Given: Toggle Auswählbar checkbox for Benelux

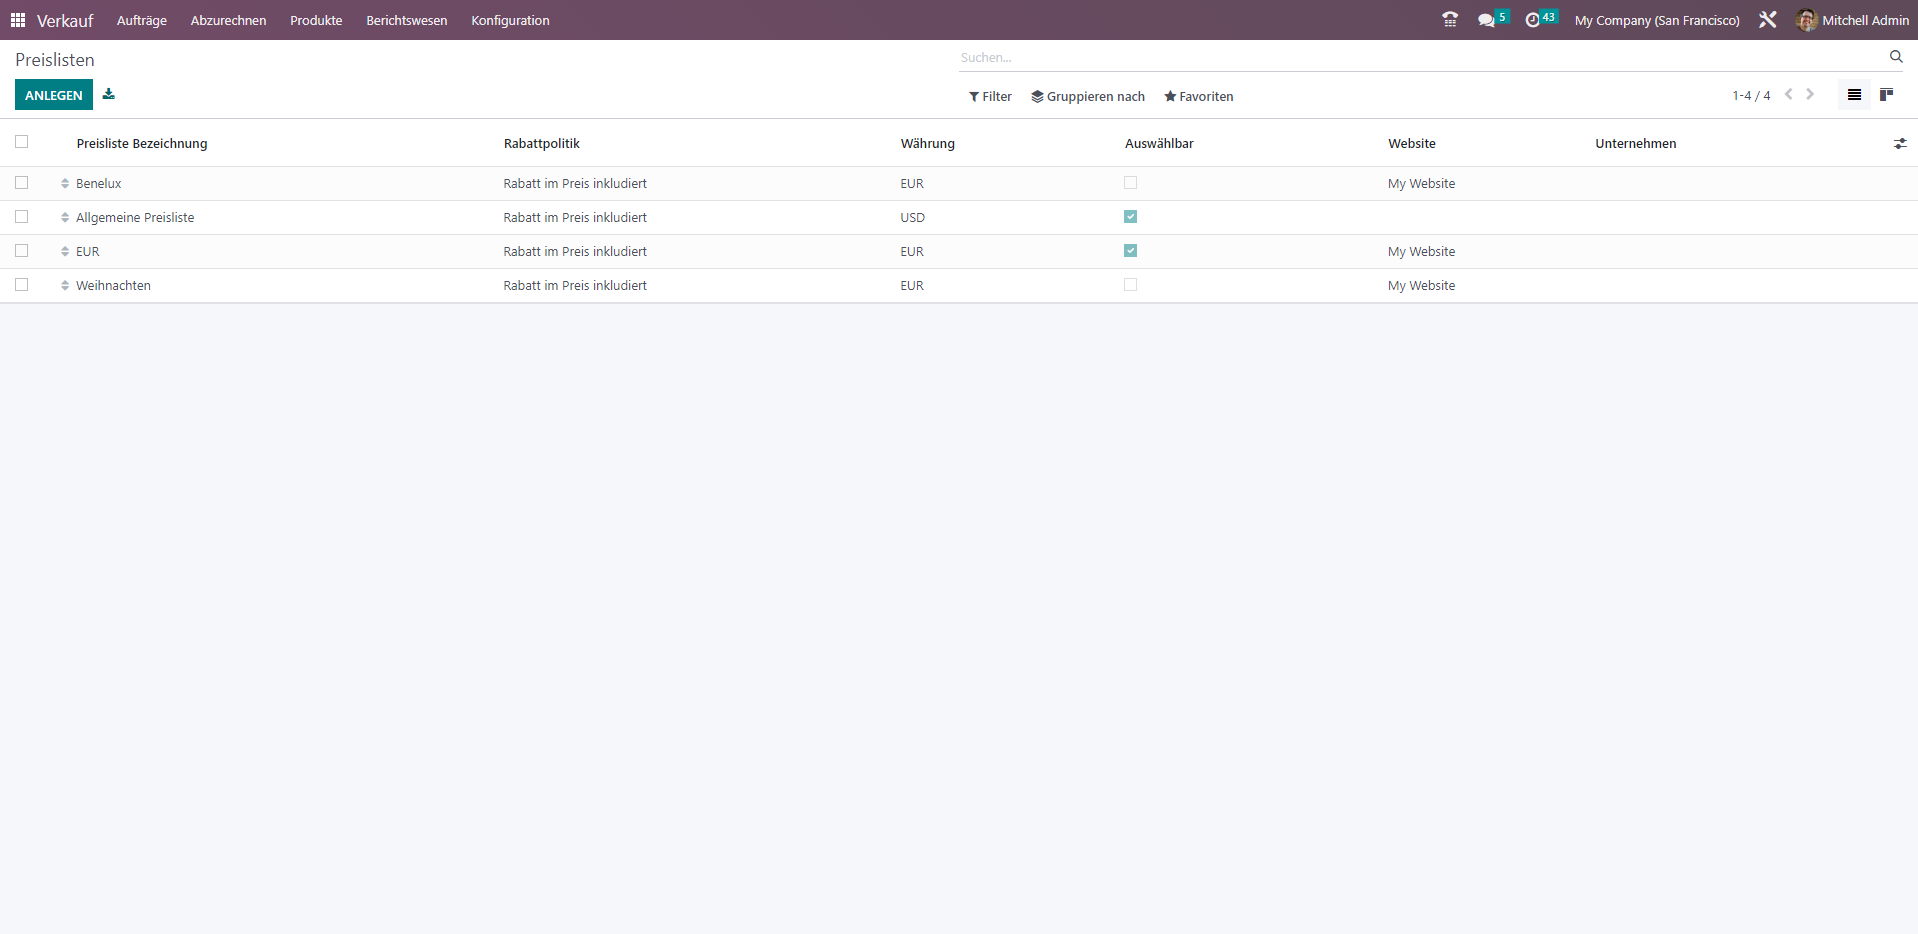Looking at the screenshot, I should coord(1131,183).
